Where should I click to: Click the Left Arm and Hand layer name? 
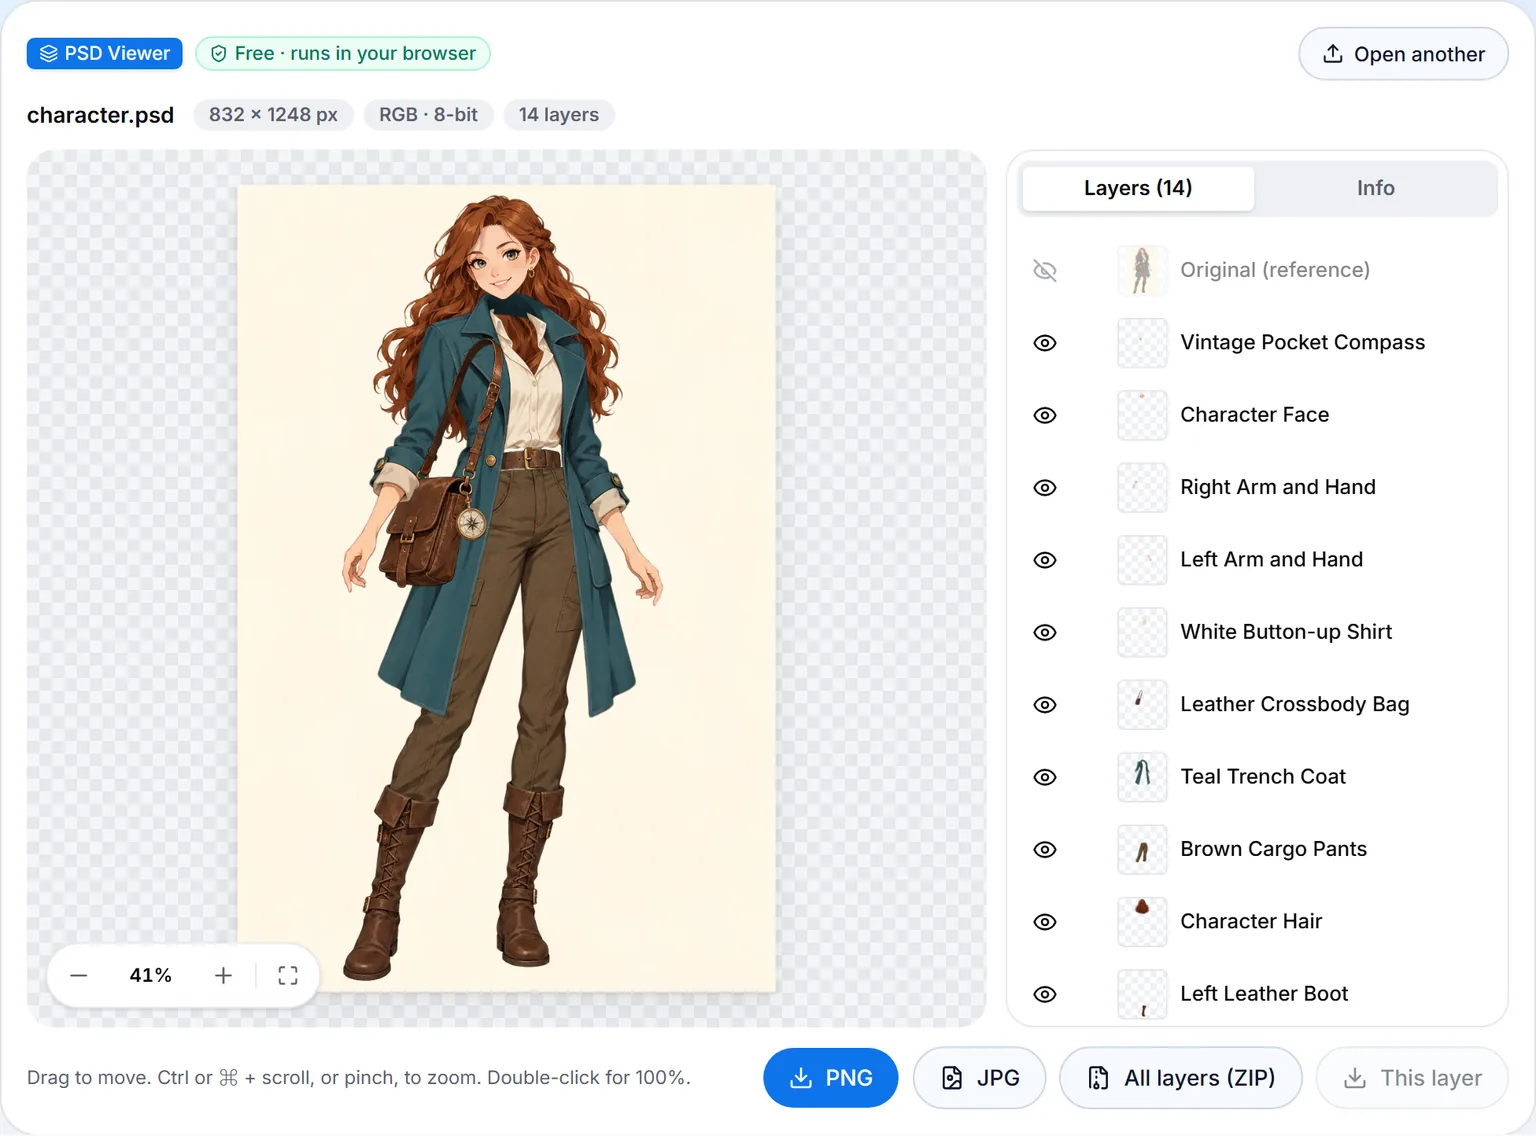pyautogui.click(x=1272, y=560)
